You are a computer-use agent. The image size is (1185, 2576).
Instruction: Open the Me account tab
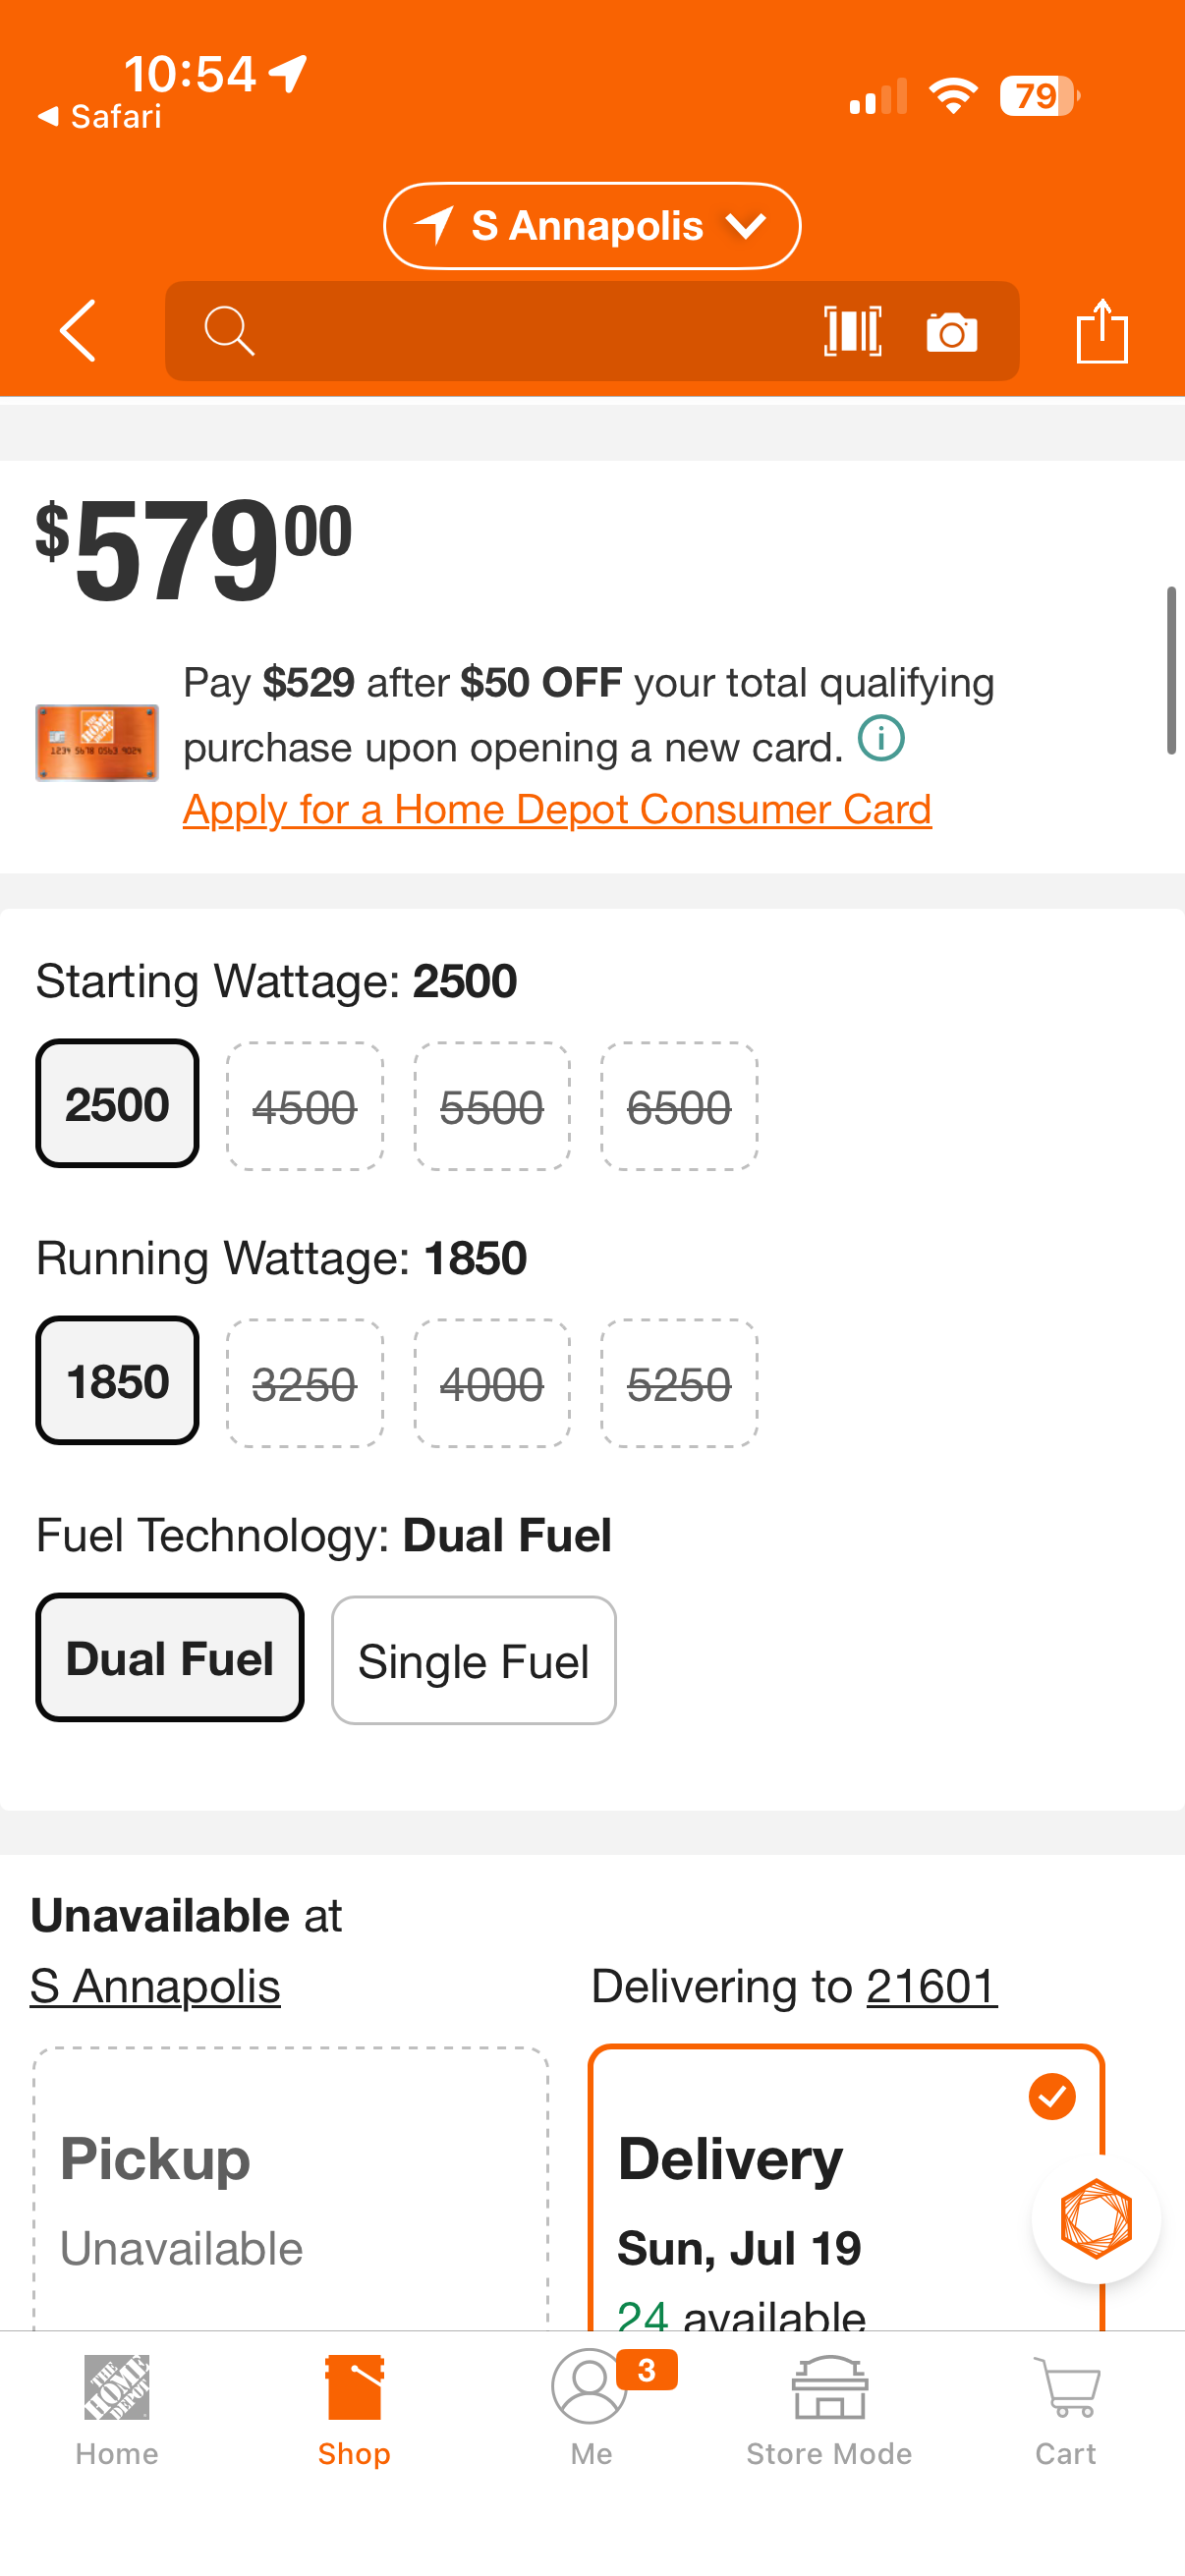(x=592, y=2411)
